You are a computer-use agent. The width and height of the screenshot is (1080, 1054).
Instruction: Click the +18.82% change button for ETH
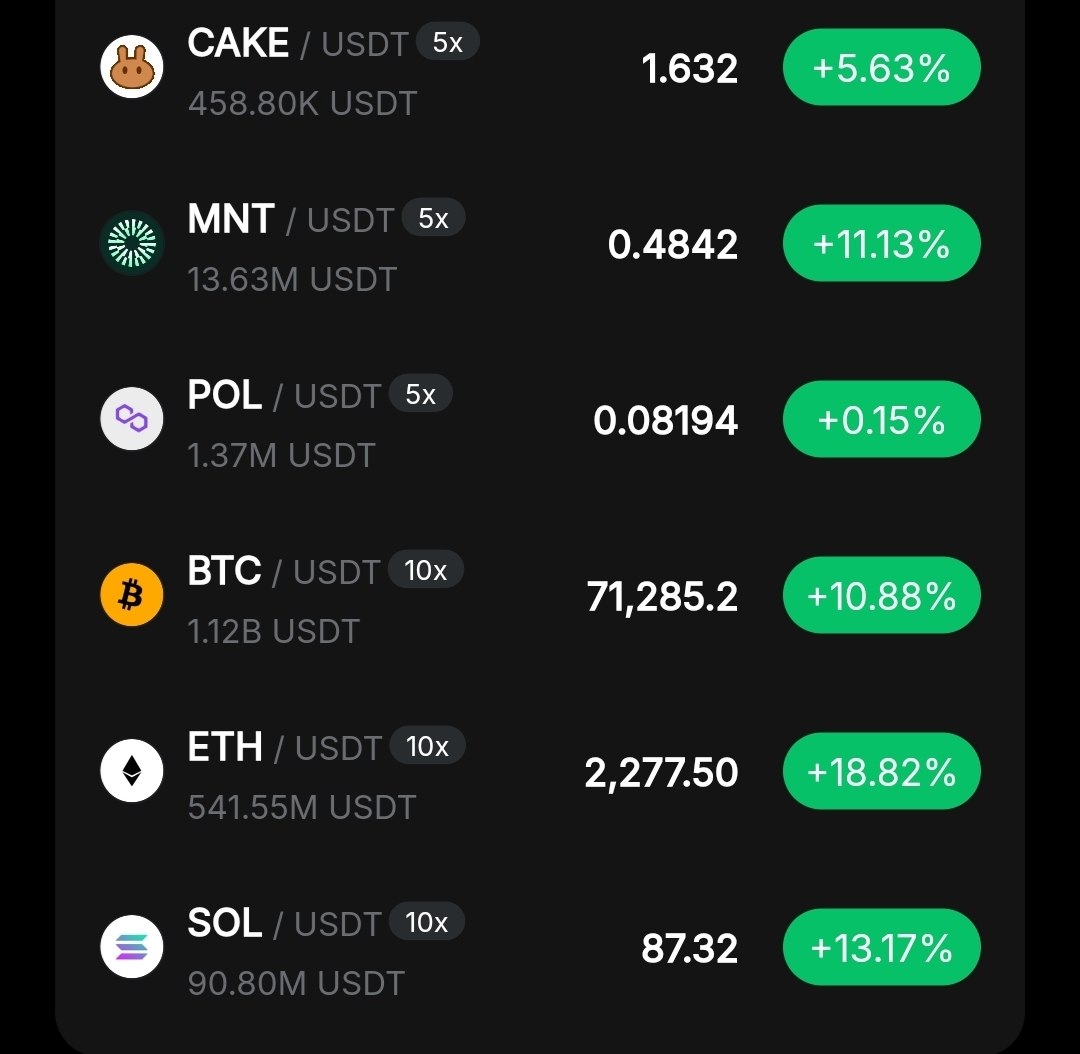click(882, 771)
